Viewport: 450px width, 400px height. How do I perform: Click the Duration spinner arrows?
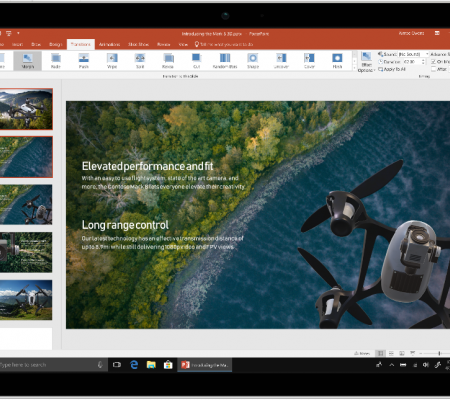[423, 62]
